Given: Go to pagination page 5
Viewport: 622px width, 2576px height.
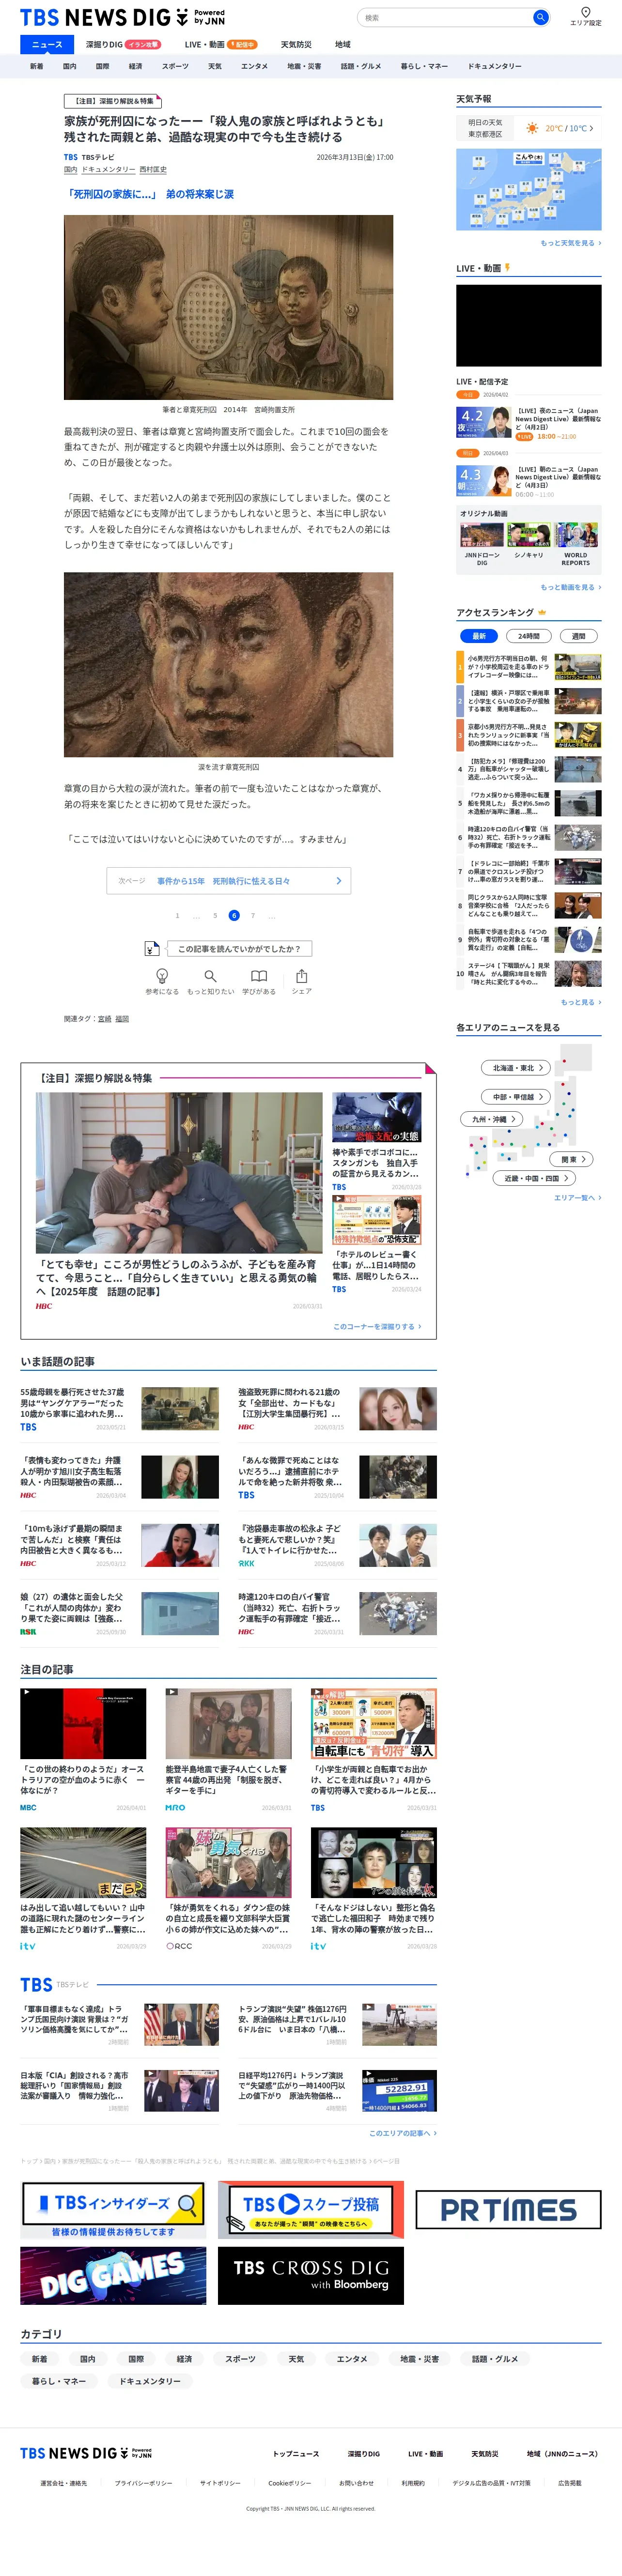Looking at the screenshot, I should point(215,916).
